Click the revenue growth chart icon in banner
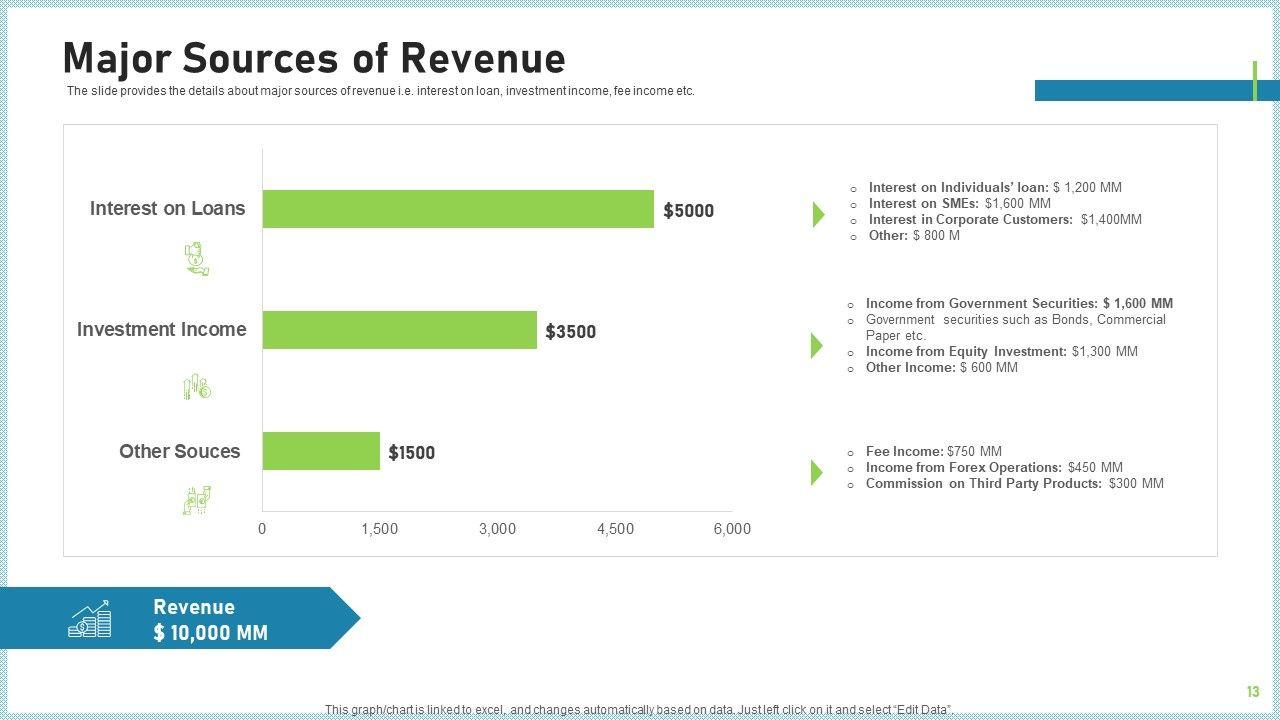This screenshot has width=1280, height=720. click(90, 619)
